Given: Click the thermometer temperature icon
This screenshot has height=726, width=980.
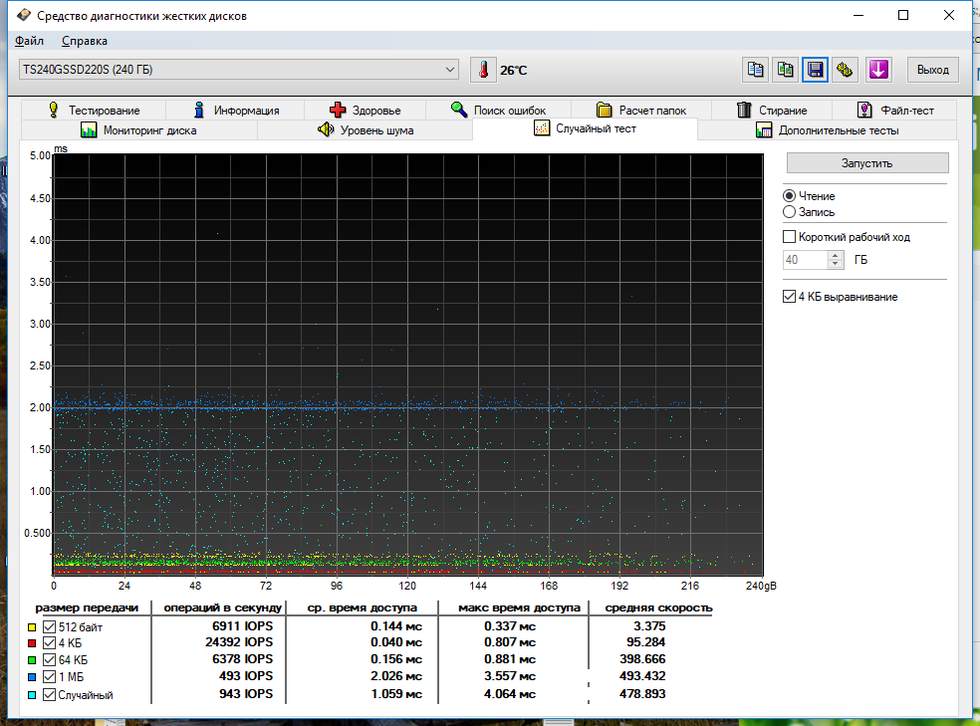Looking at the screenshot, I should tap(483, 70).
